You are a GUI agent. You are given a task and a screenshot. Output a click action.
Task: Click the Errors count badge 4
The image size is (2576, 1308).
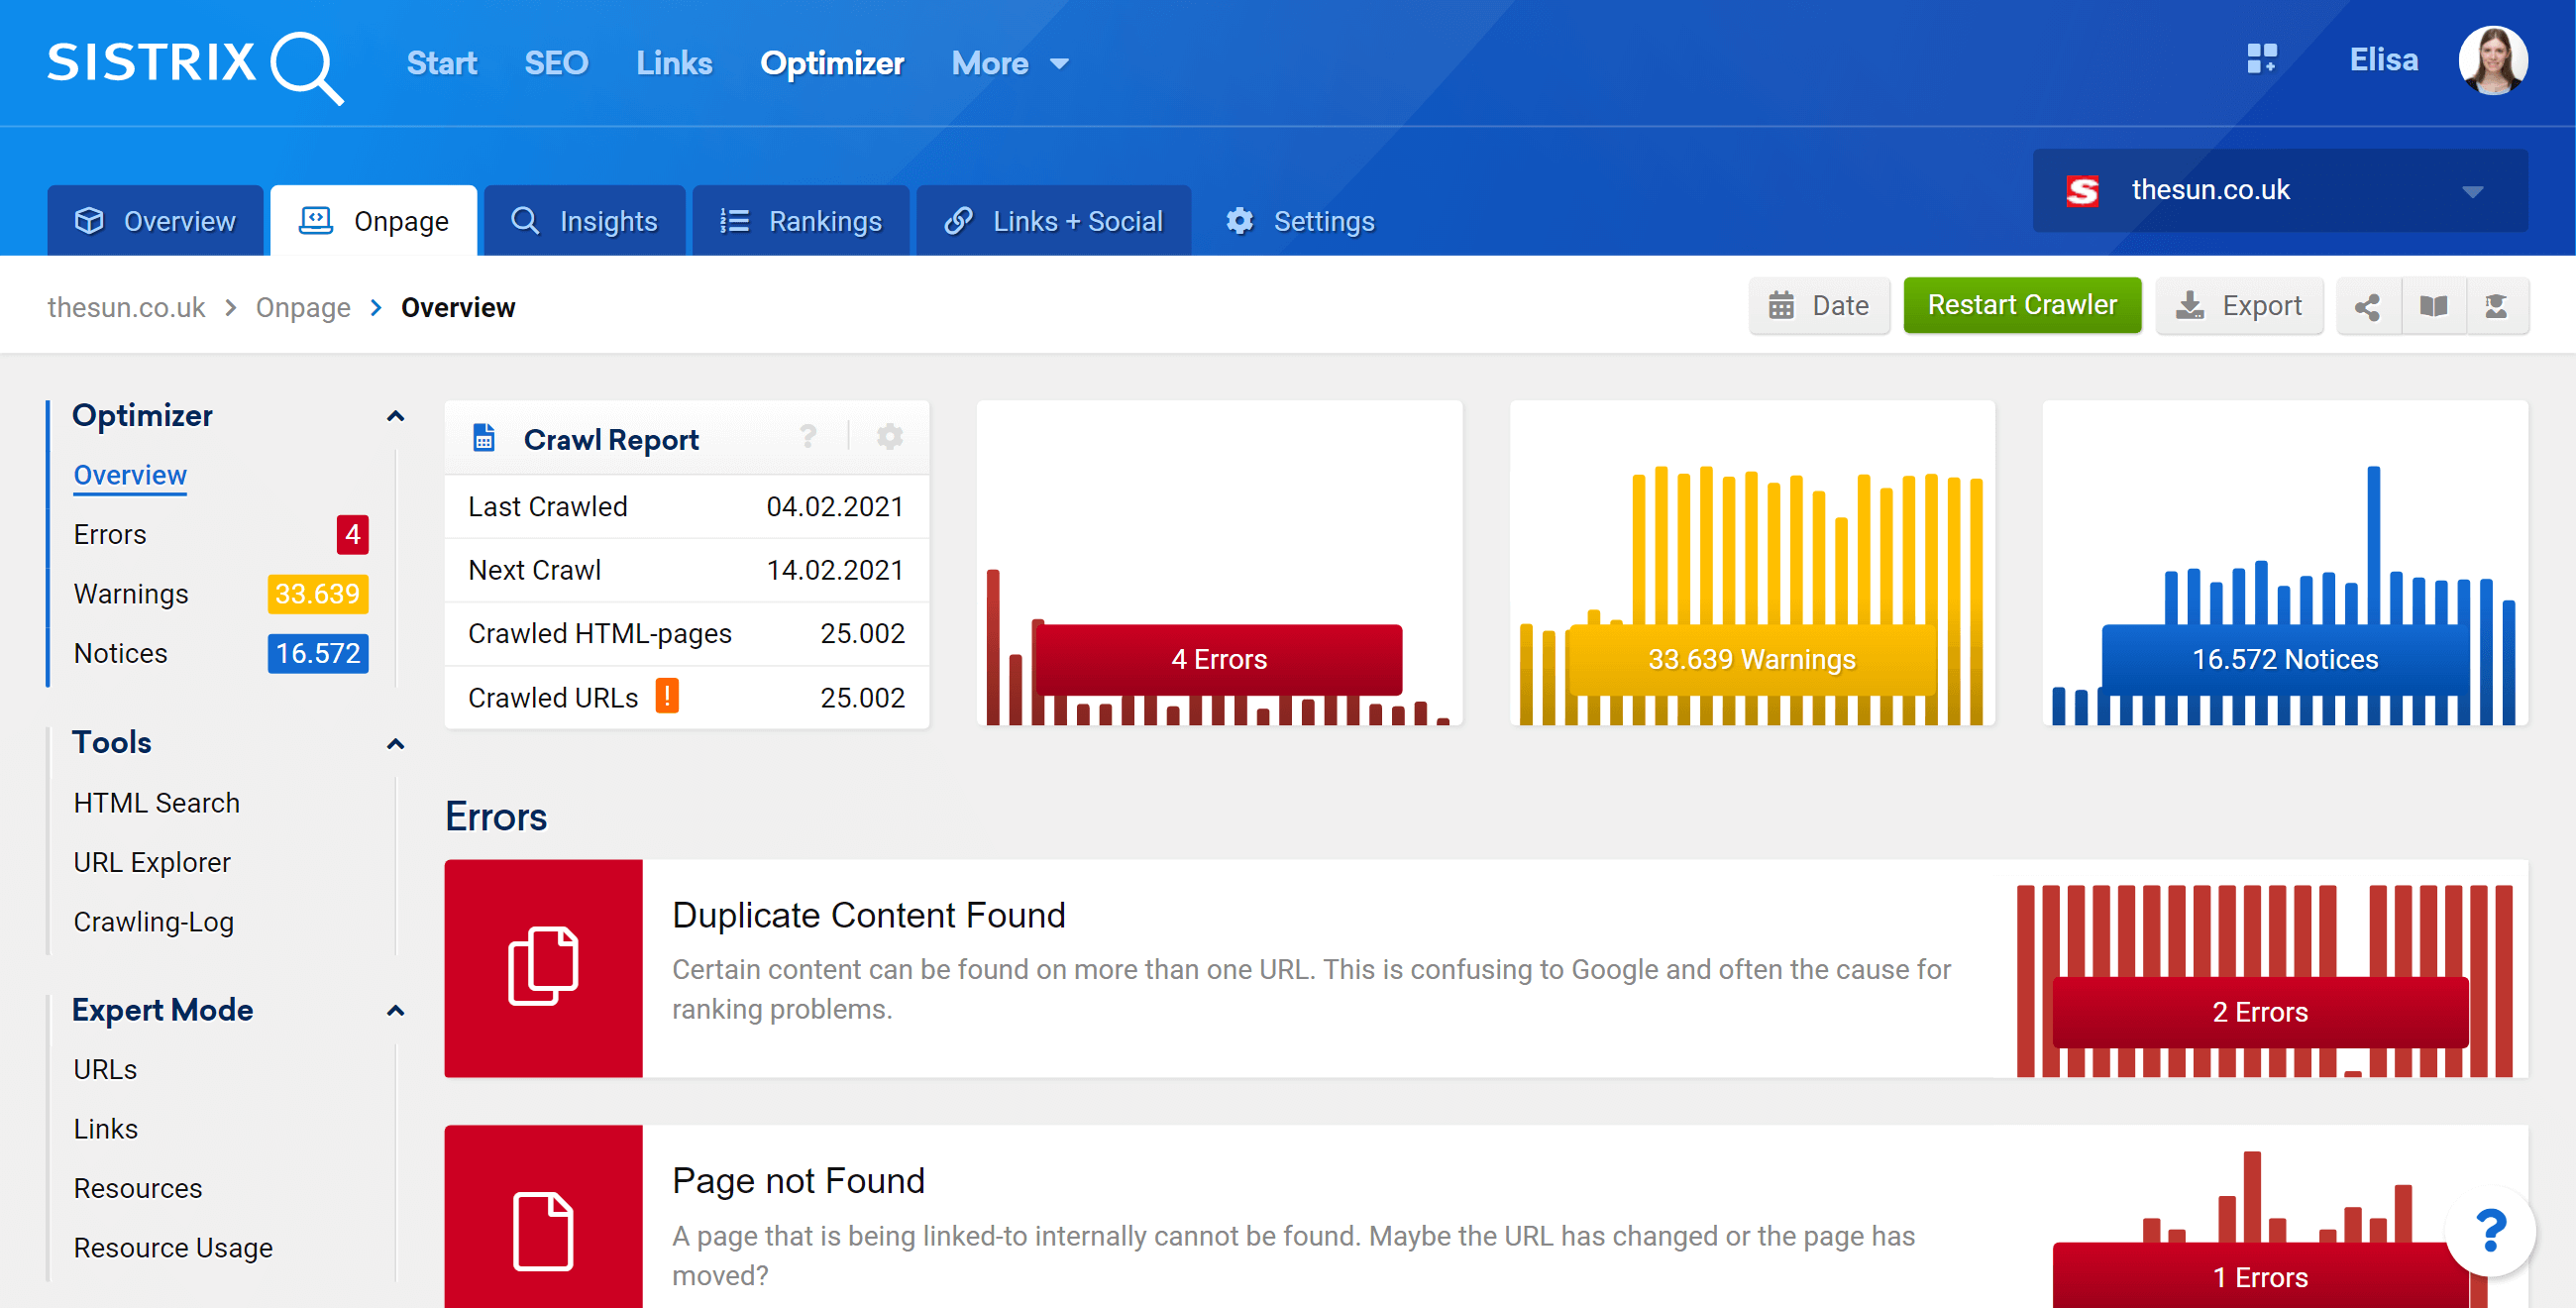pyautogui.click(x=352, y=535)
